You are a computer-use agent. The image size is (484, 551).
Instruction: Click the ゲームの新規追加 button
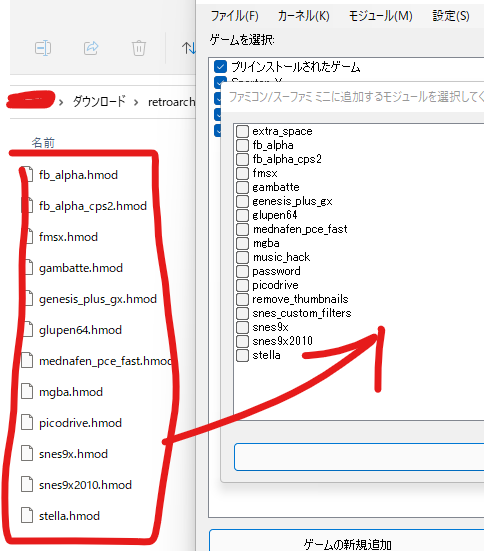347,541
